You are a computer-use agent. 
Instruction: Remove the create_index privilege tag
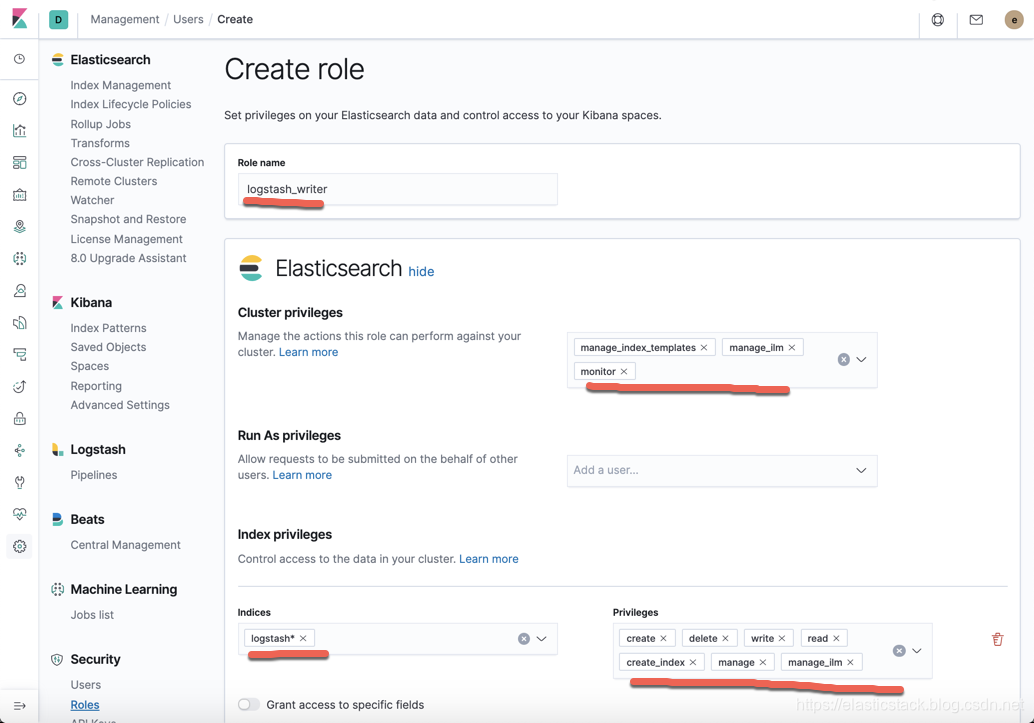pos(693,662)
